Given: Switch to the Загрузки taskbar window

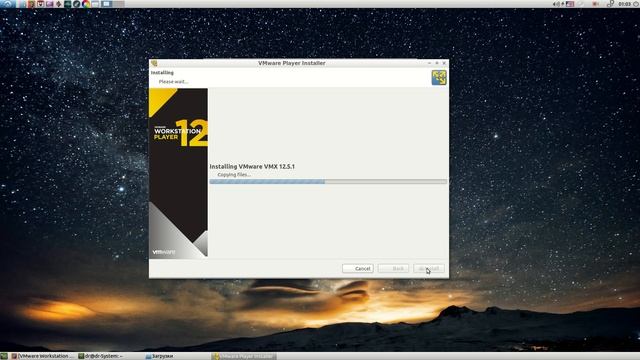Looking at the screenshot, I should coord(160,356).
